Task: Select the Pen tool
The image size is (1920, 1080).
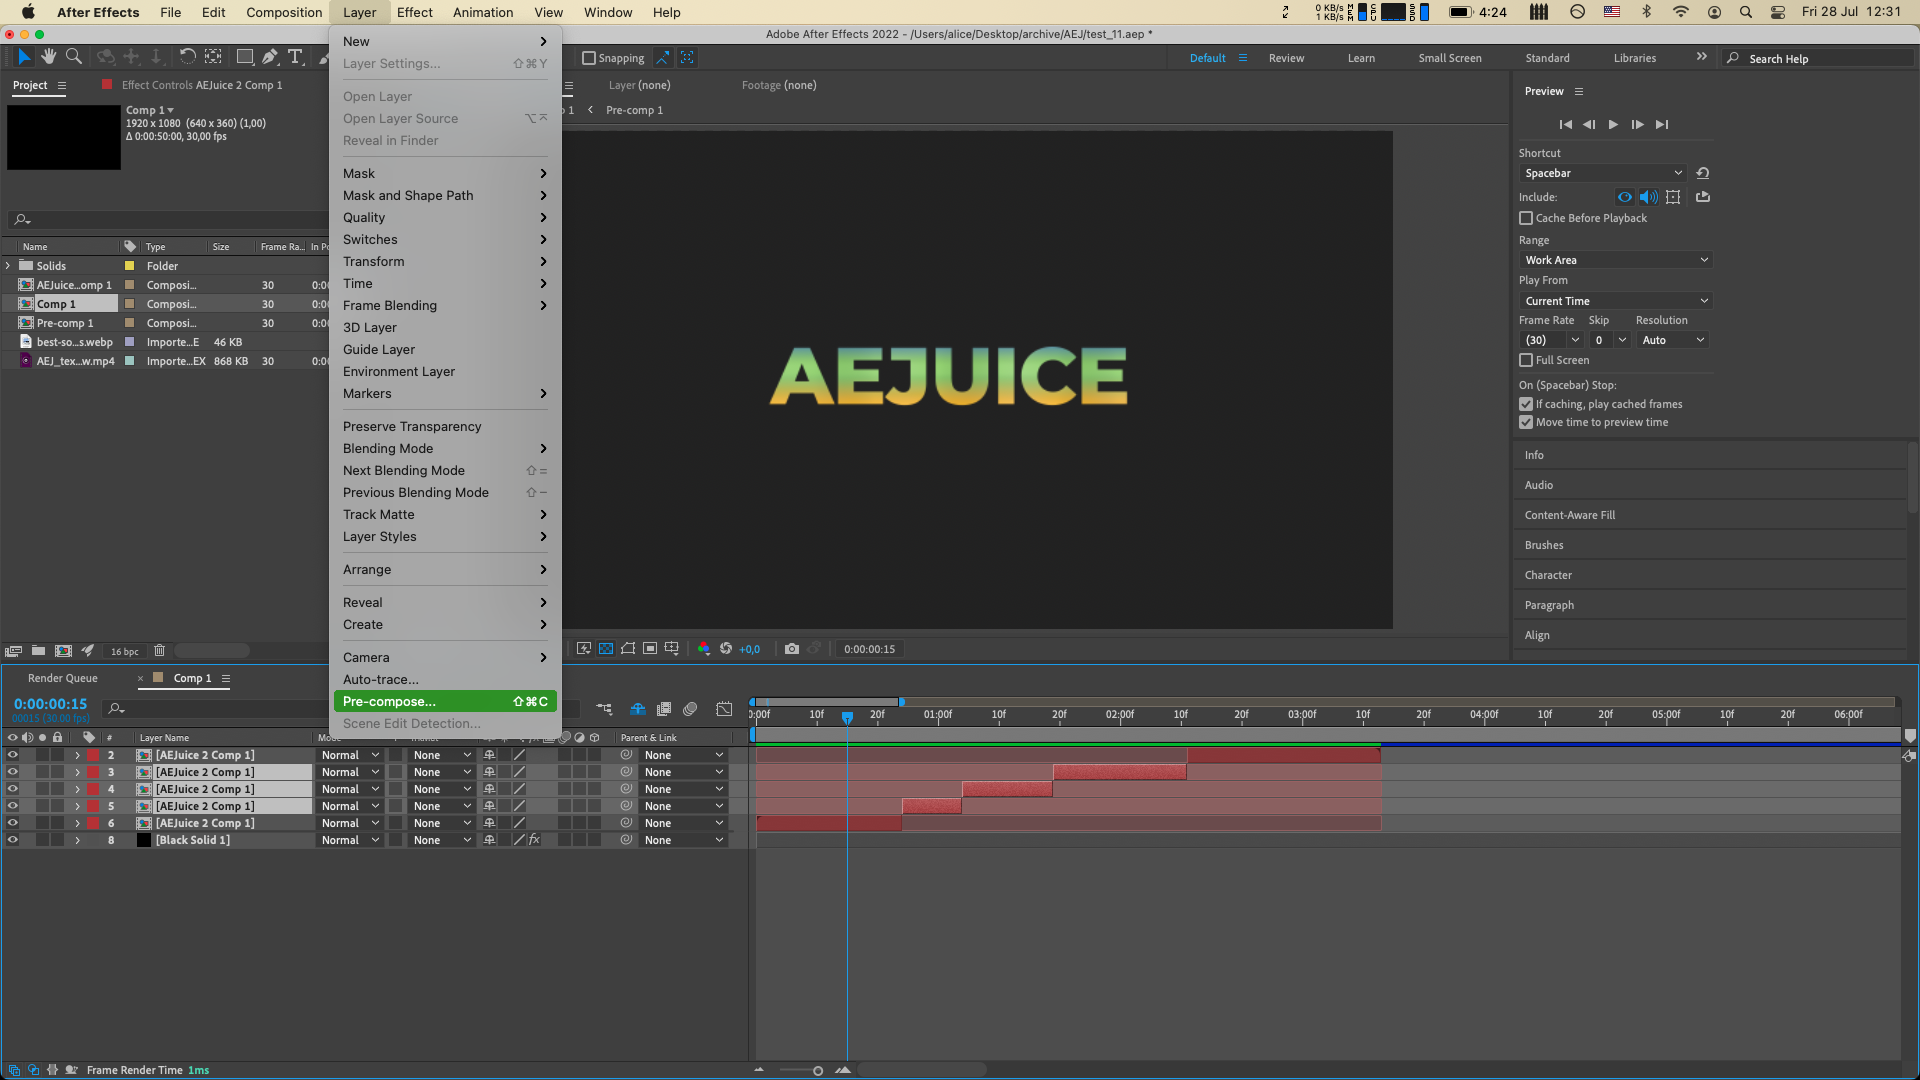Action: (x=270, y=57)
